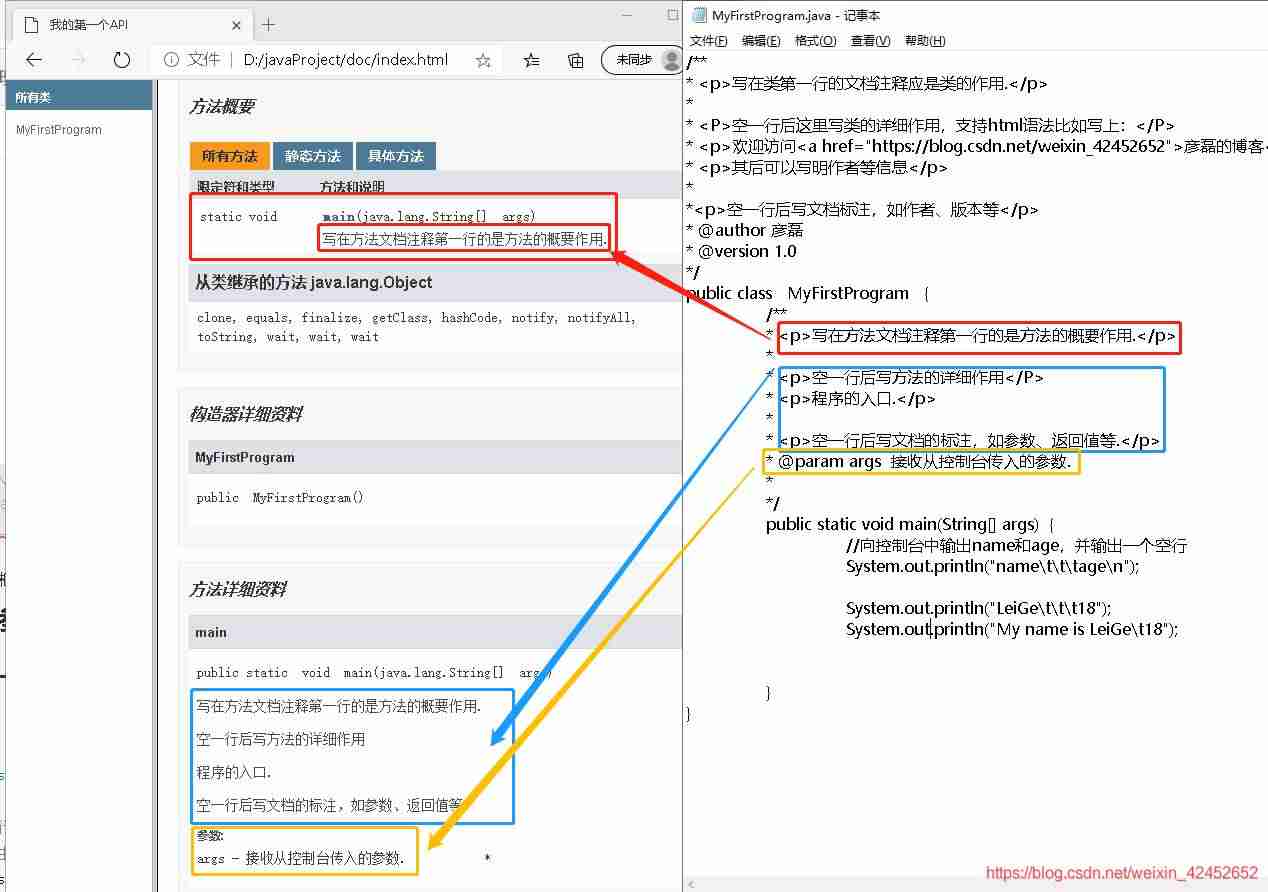
Task: Click Notepad horizontal scrollbar left arrow
Action: (693, 884)
